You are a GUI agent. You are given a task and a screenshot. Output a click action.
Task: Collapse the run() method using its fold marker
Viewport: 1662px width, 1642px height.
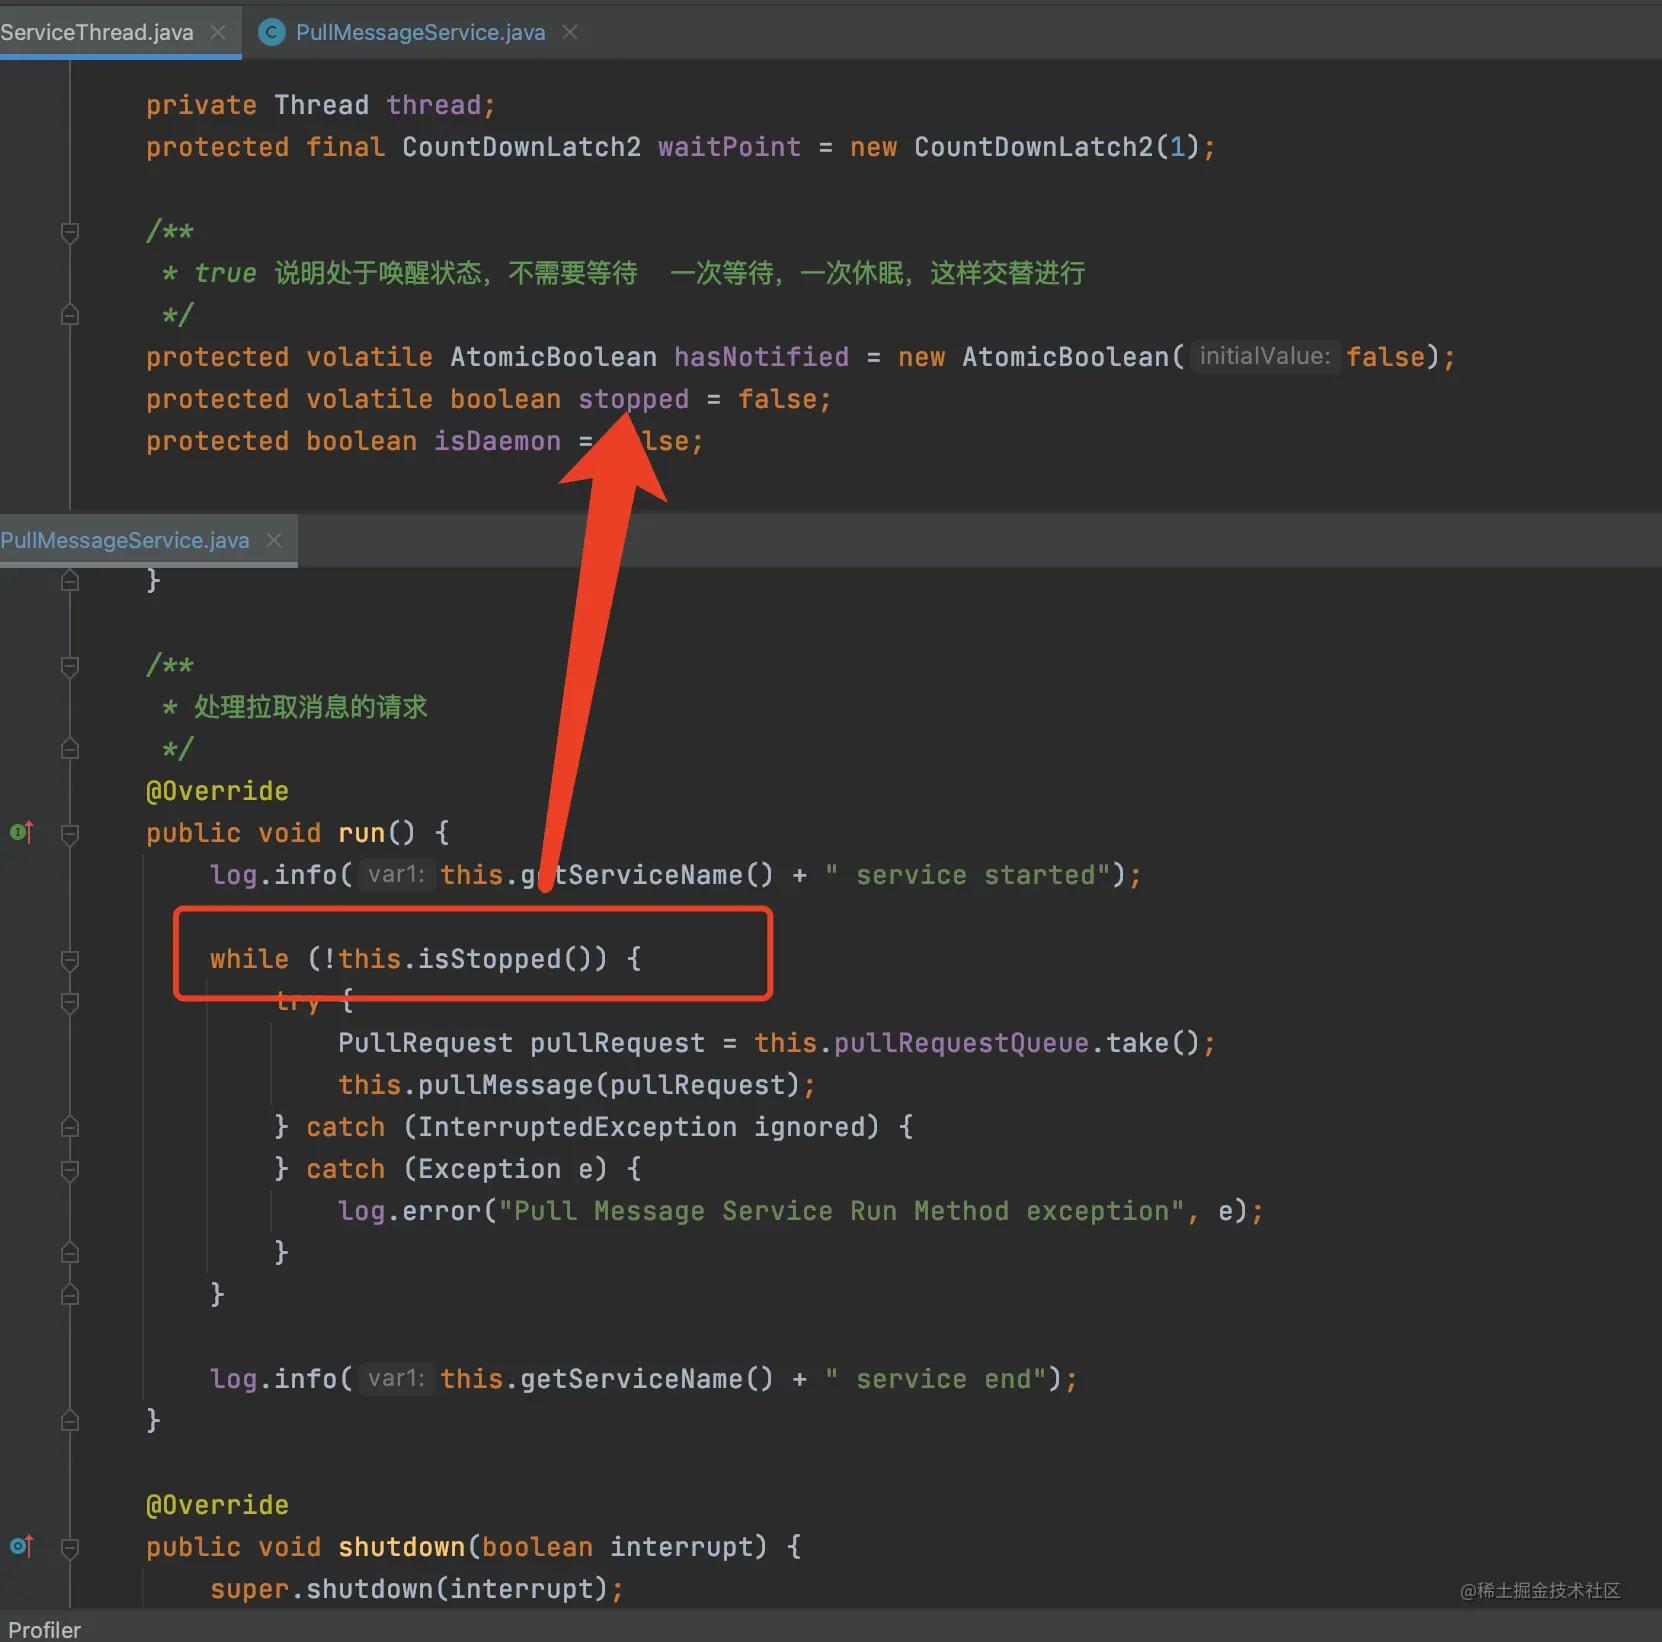tap(70, 833)
